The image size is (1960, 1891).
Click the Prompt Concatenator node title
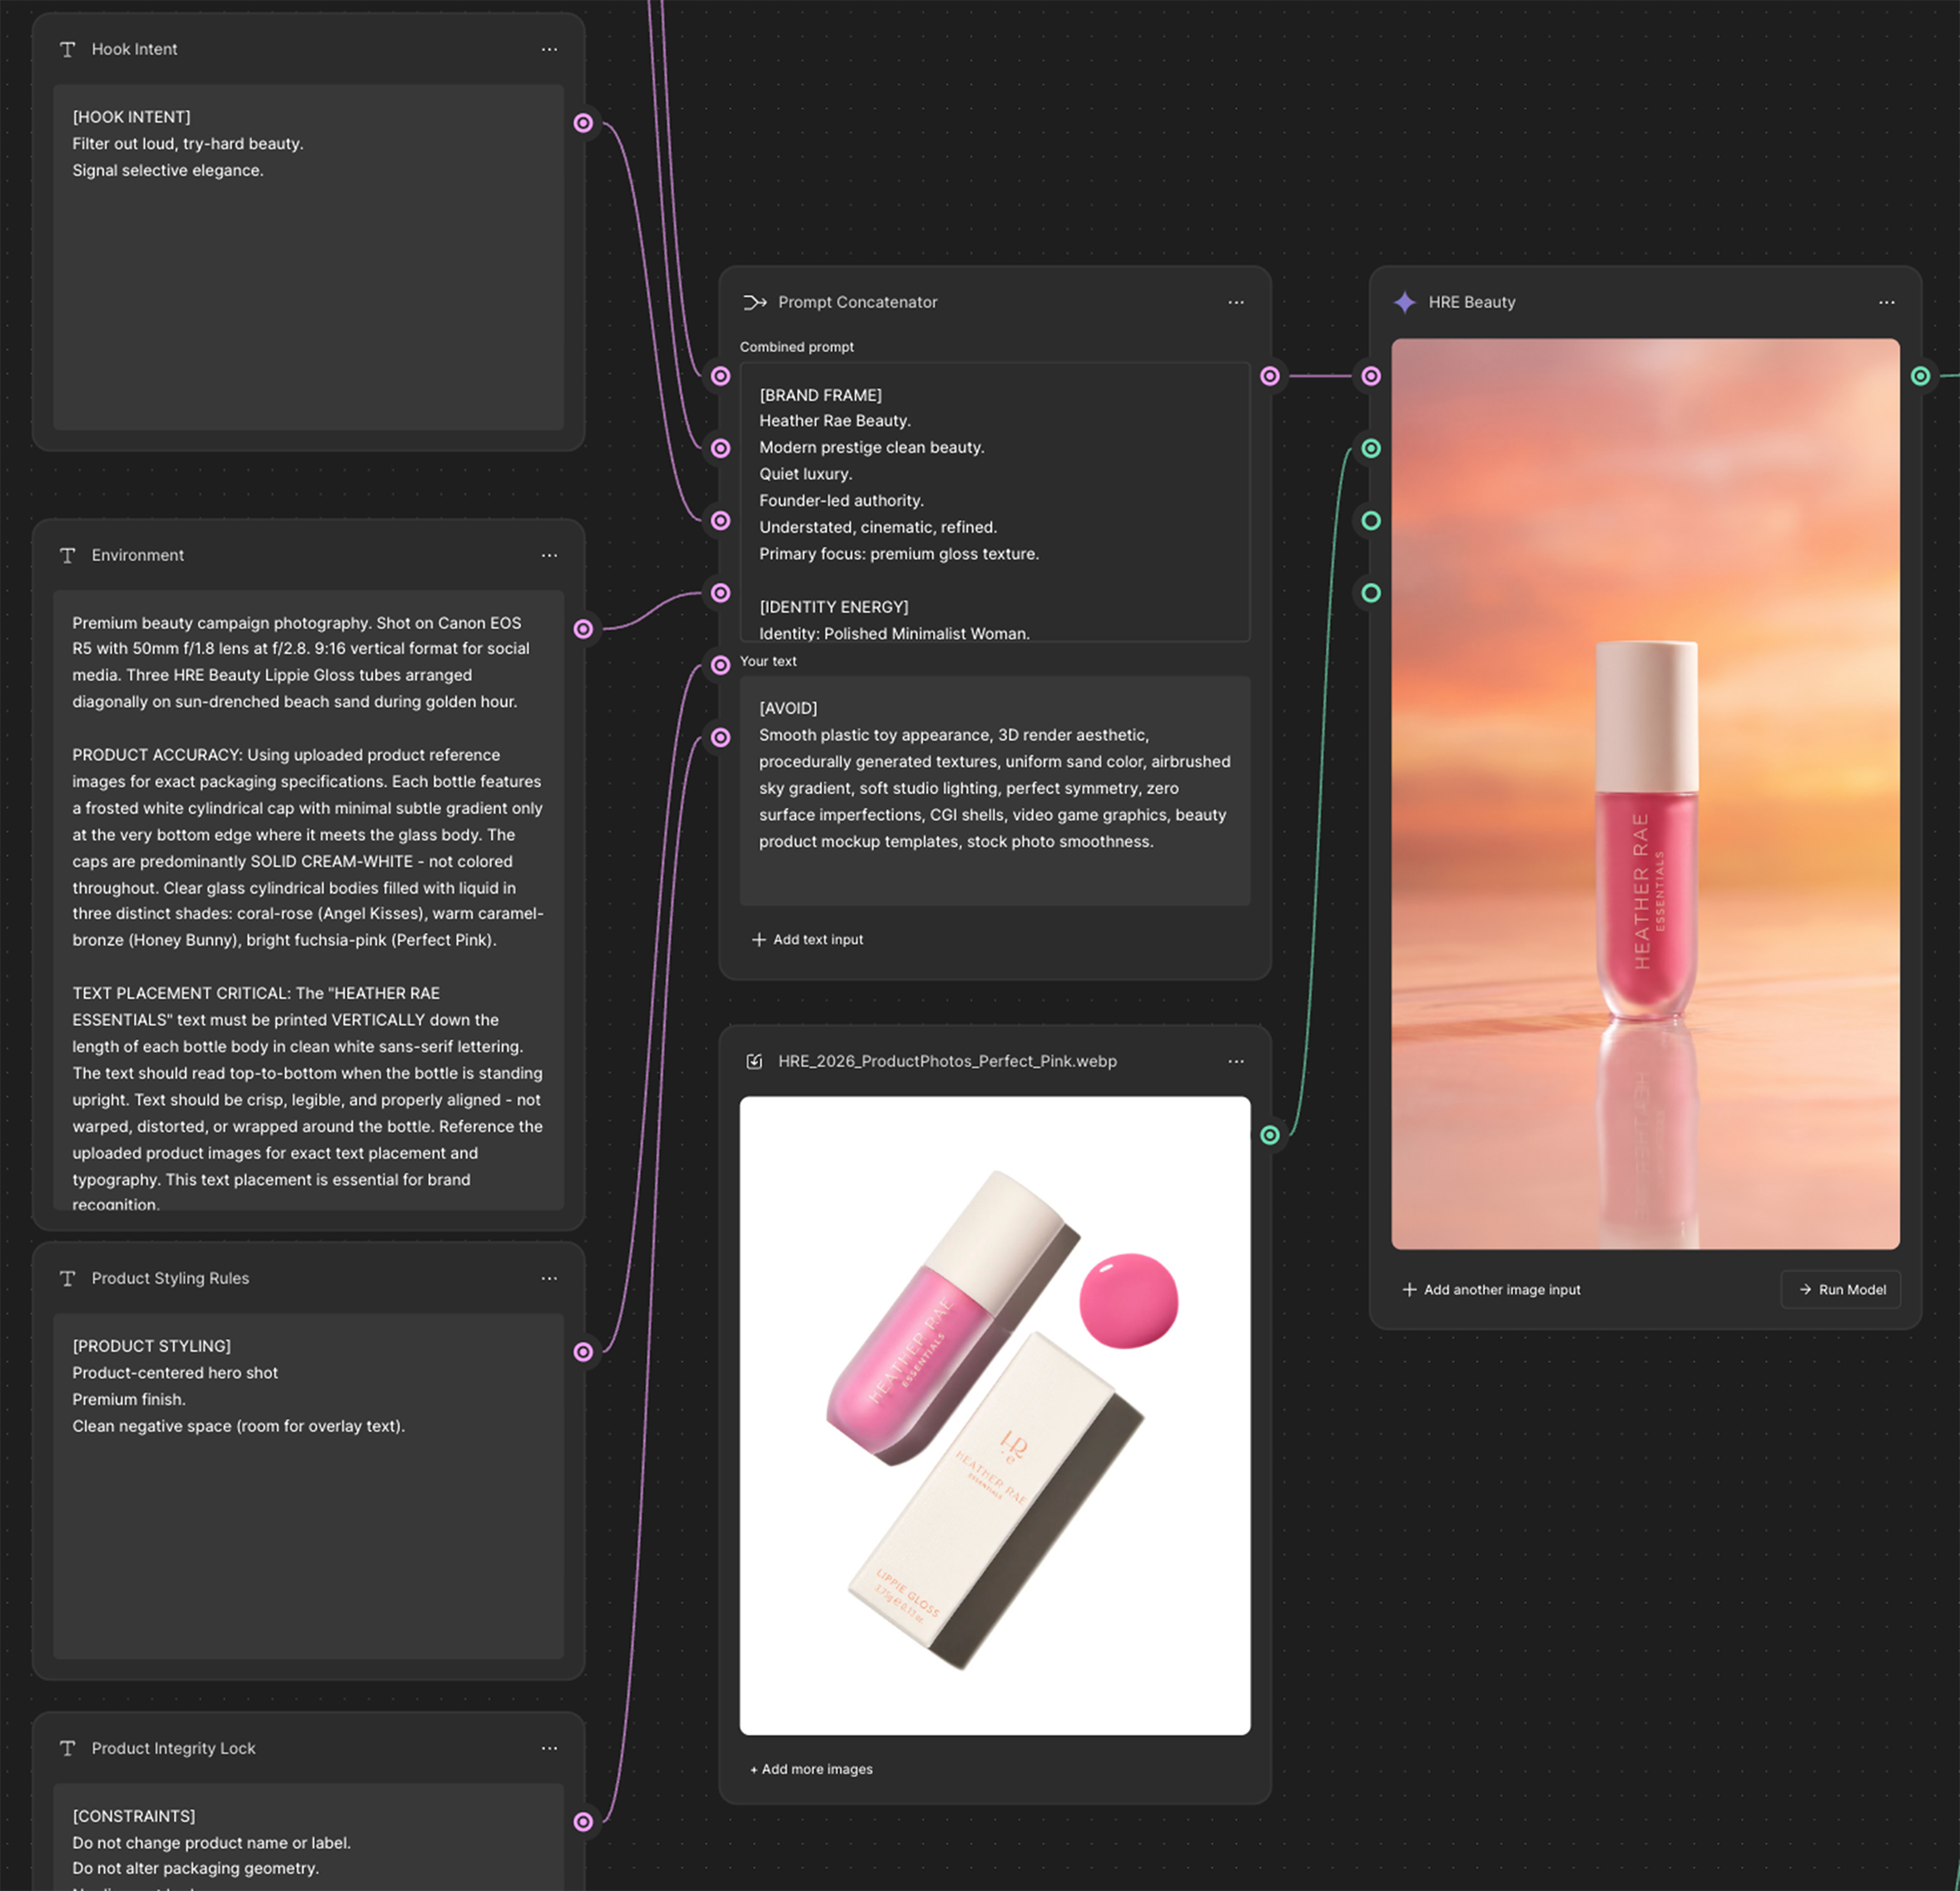(x=858, y=302)
